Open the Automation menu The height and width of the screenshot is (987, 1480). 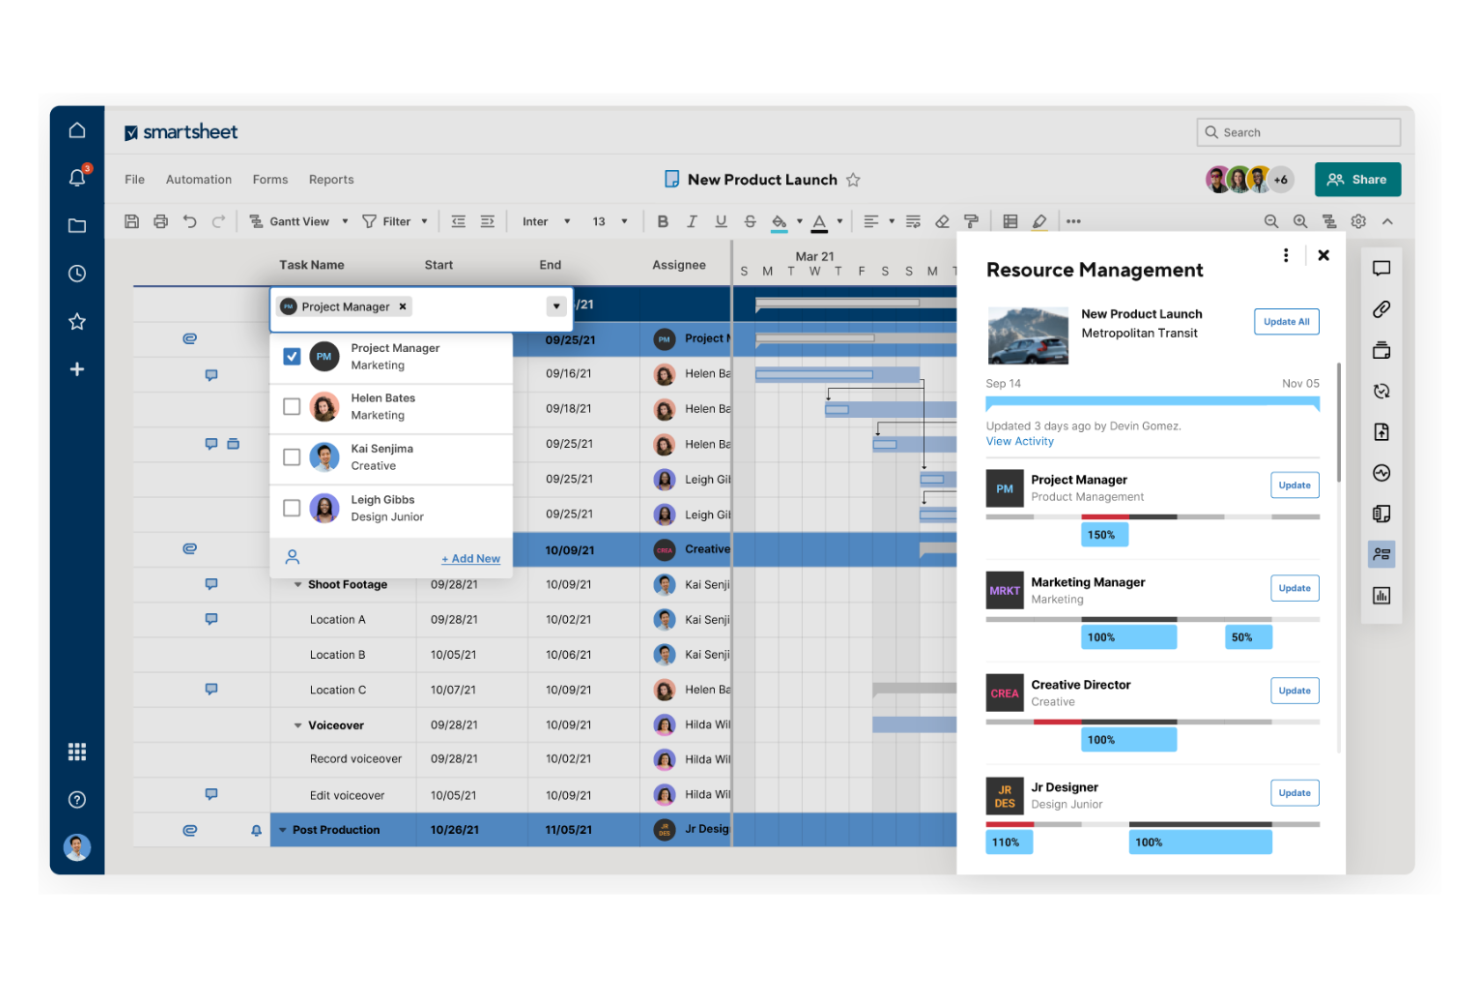pyautogui.click(x=198, y=179)
